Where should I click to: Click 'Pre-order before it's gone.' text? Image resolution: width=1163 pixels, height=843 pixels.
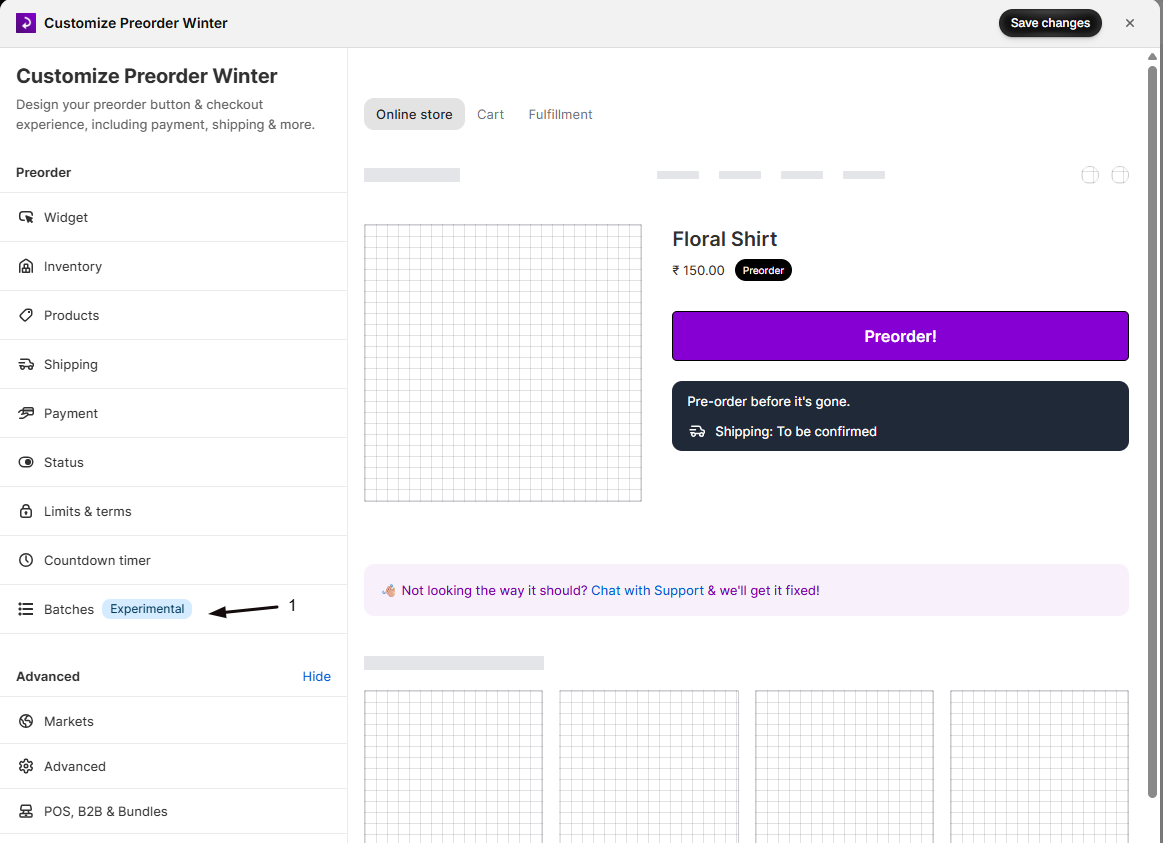(x=768, y=401)
